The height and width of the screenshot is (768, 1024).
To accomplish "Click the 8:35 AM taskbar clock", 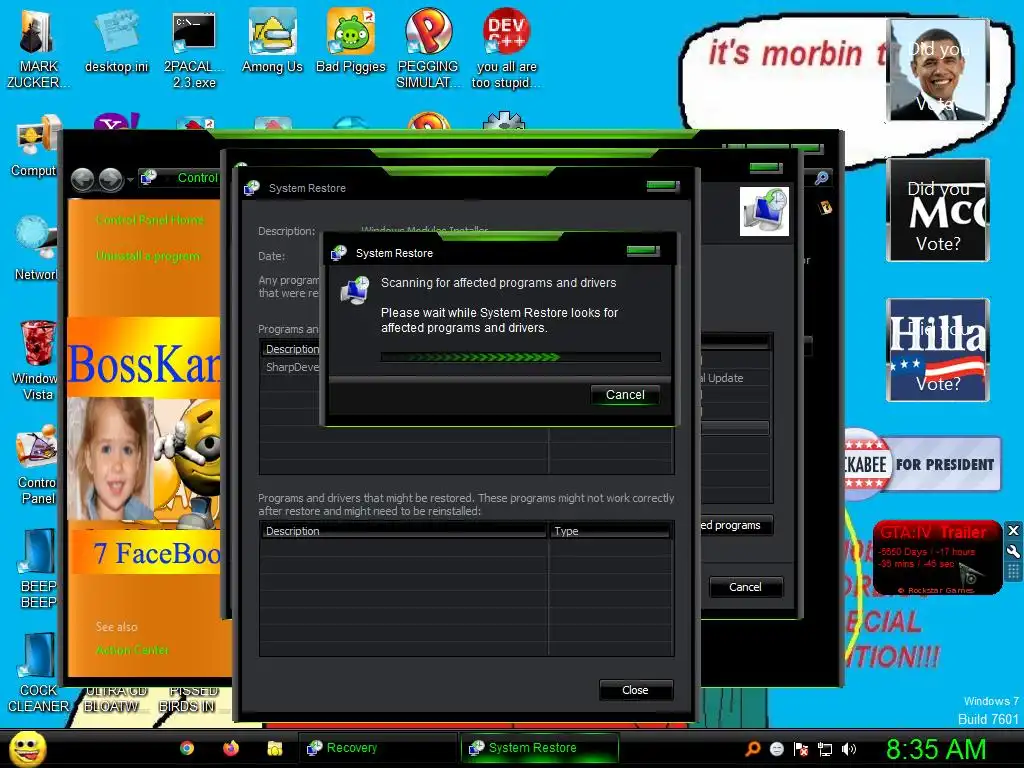I will pyautogui.click(x=936, y=749).
